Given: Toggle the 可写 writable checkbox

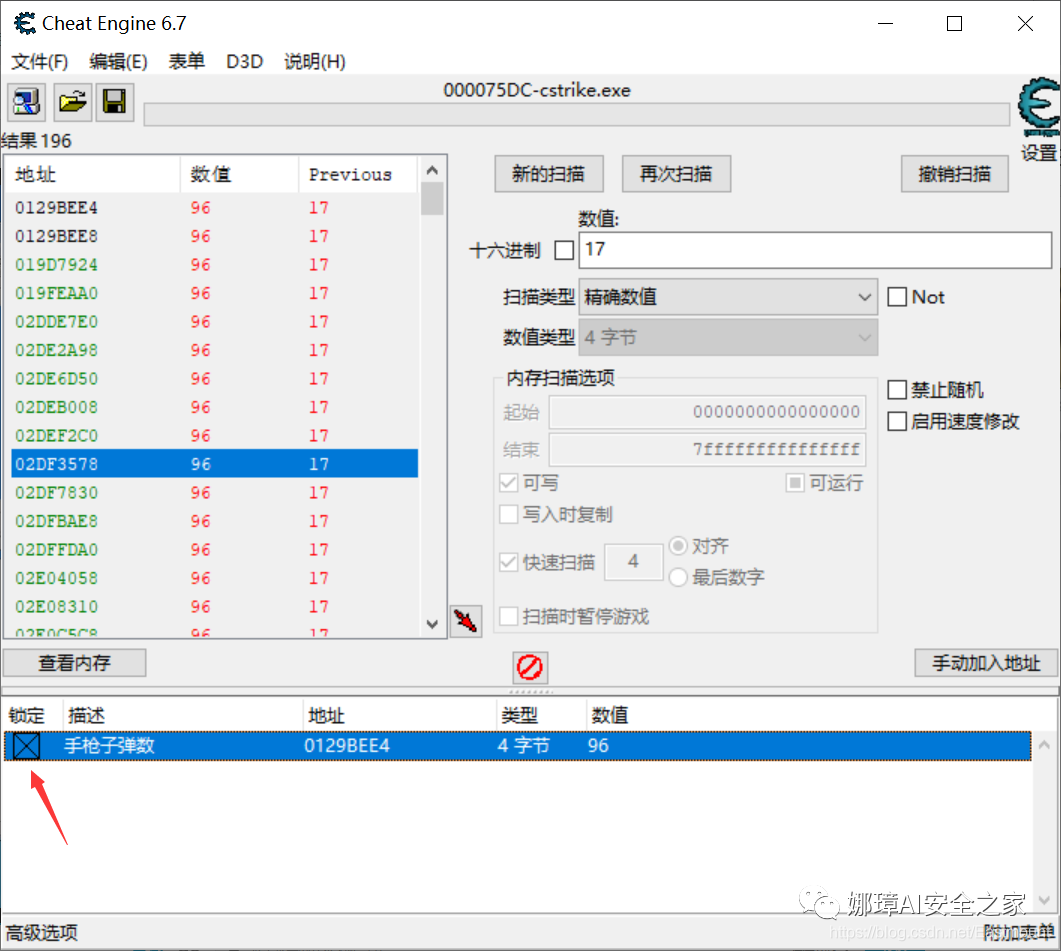Looking at the screenshot, I should [x=508, y=483].
